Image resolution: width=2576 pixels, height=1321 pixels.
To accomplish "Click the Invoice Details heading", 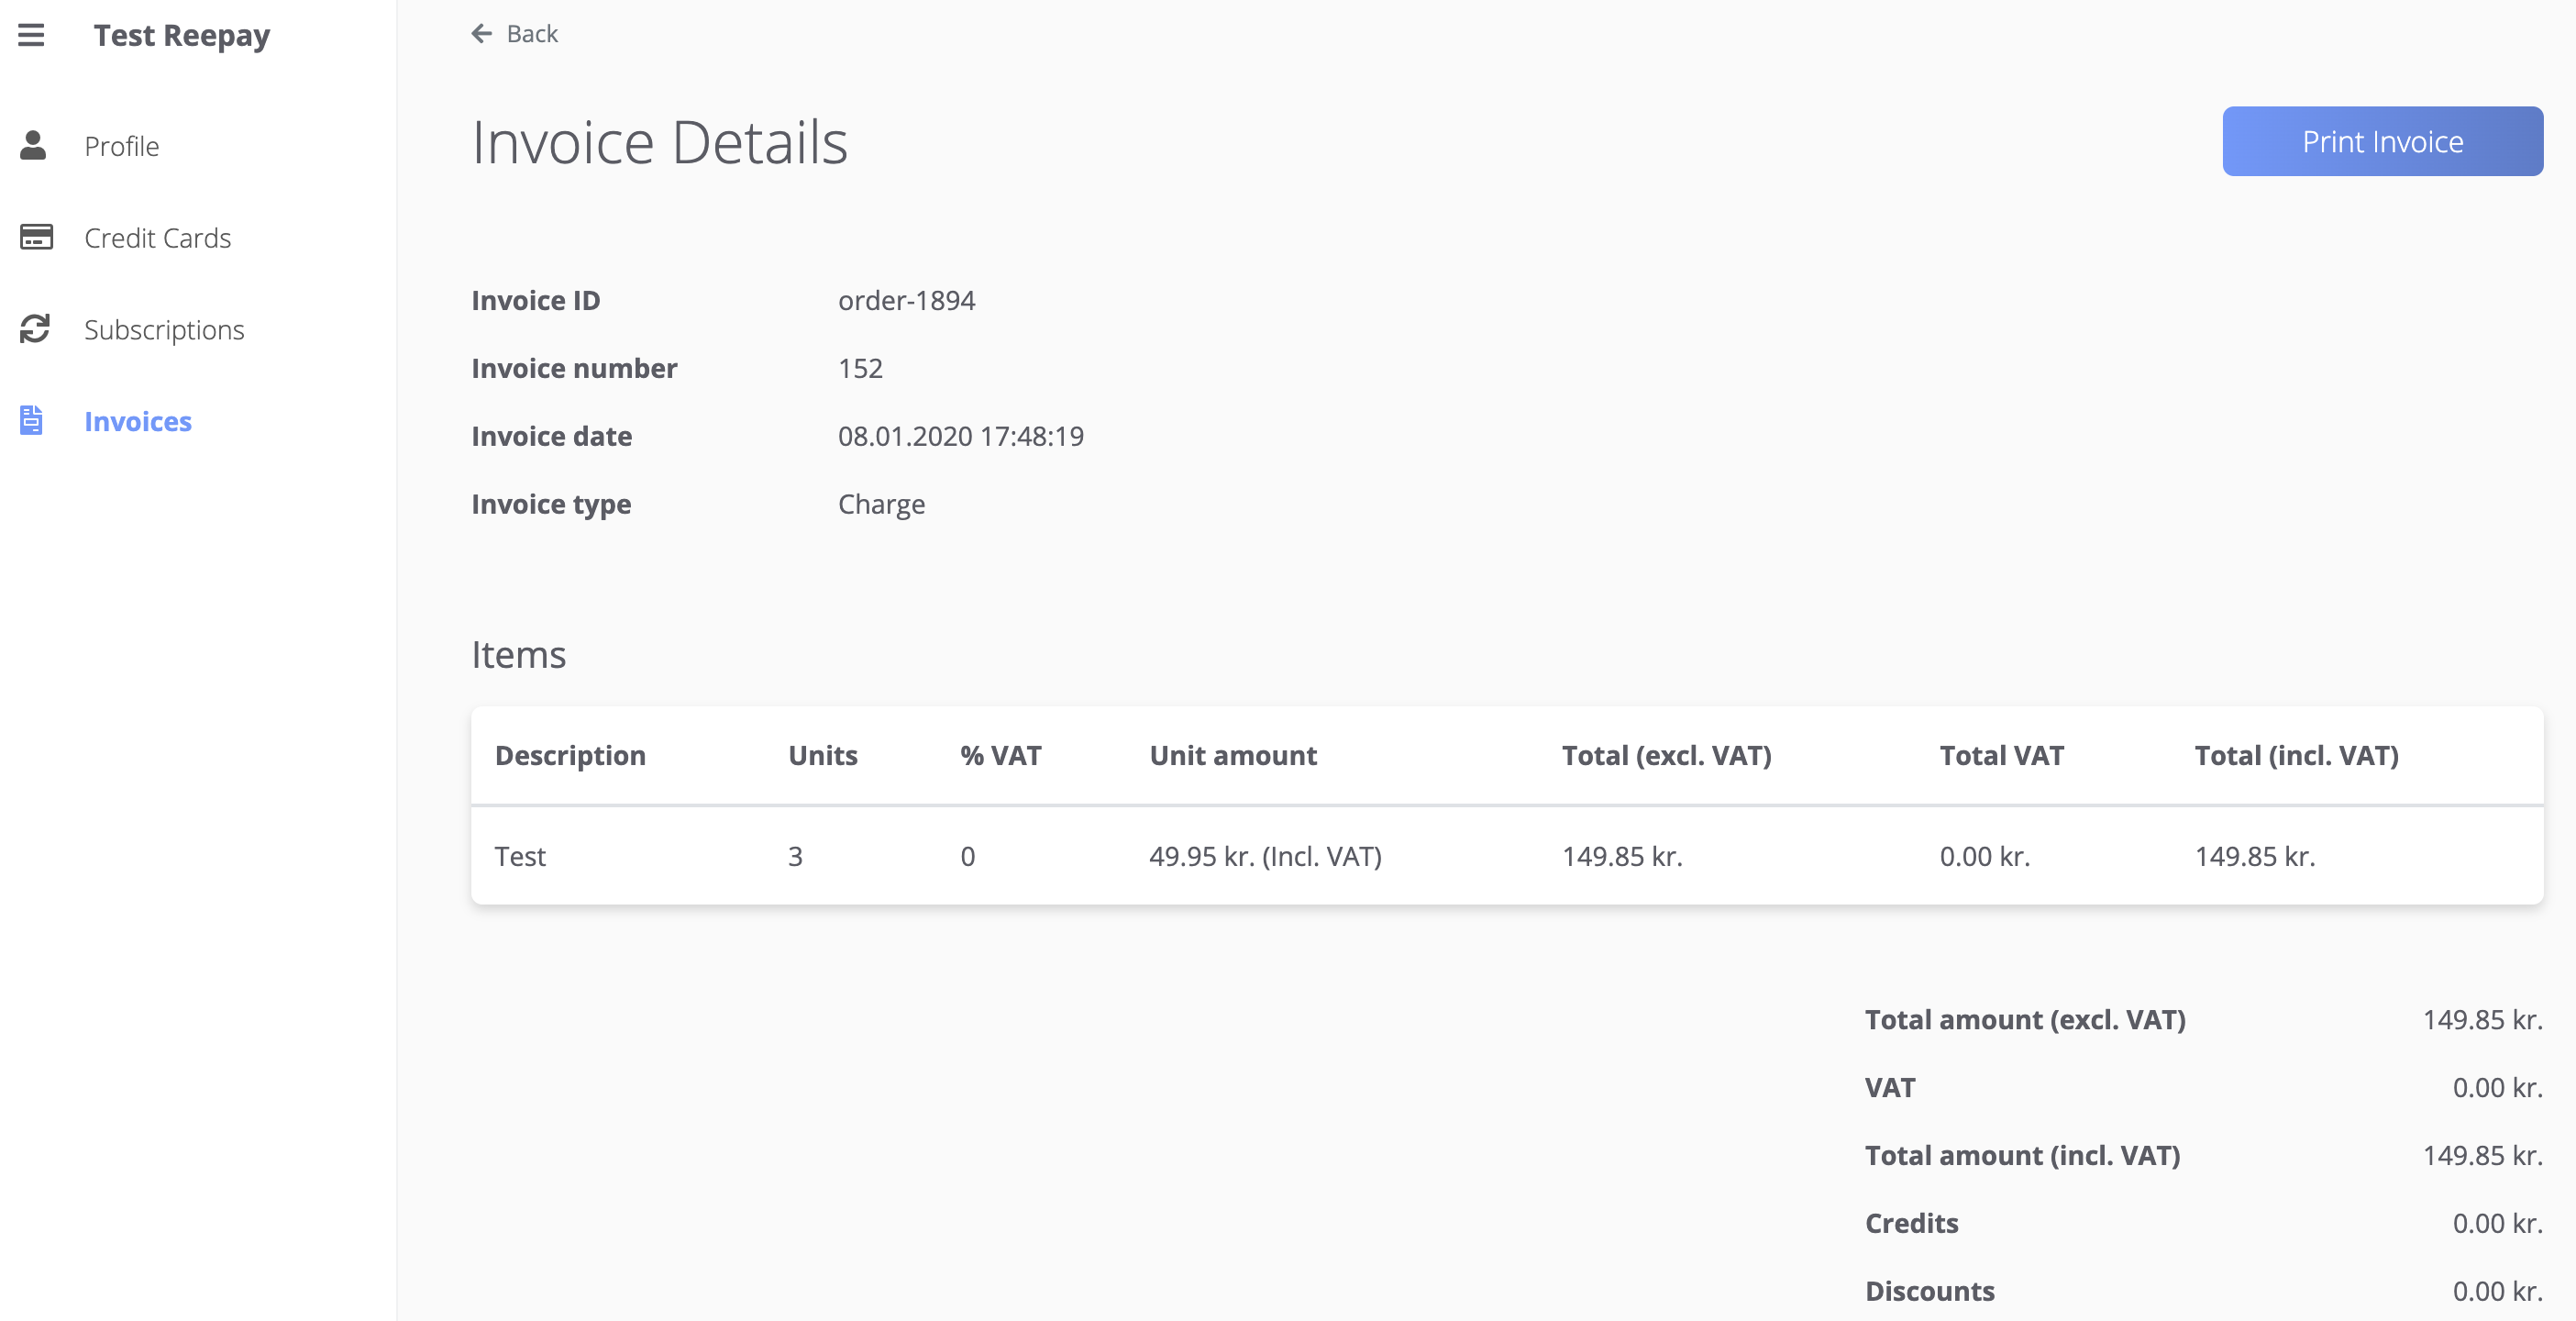I will point(659,142).
